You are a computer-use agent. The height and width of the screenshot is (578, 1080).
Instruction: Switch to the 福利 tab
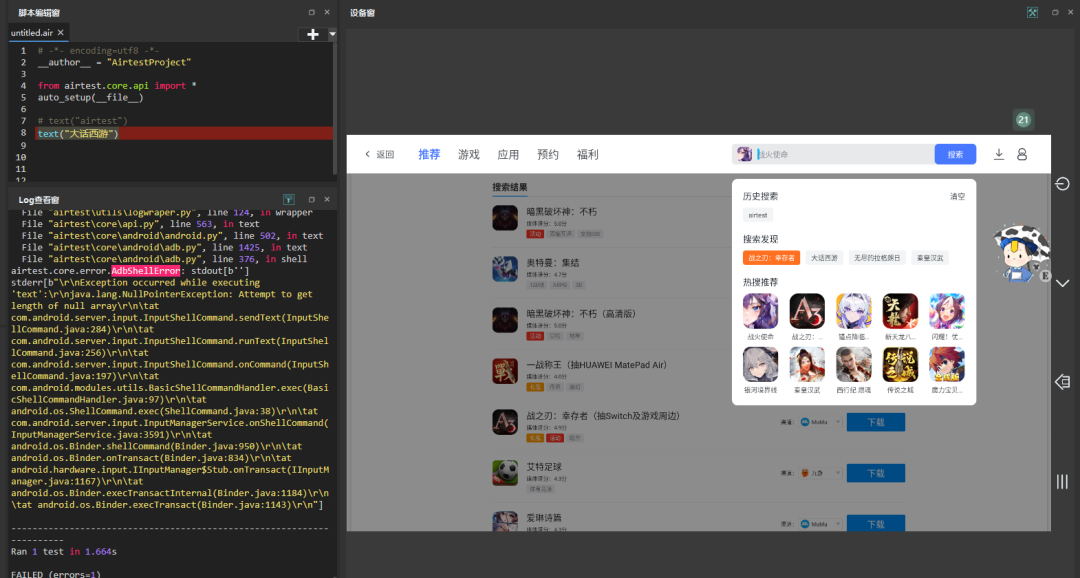click(x=588, y=154)
